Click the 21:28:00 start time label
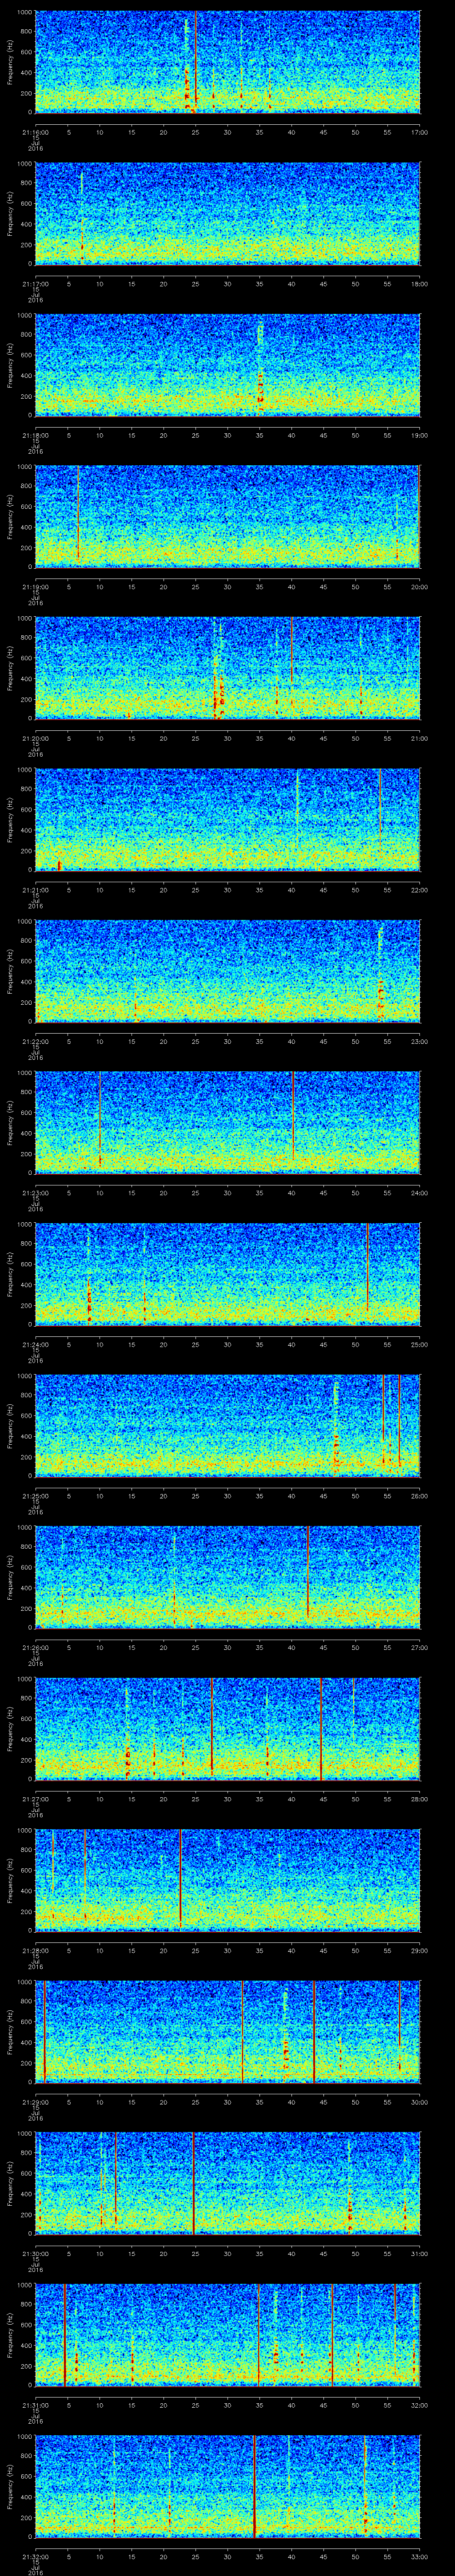Viewport: 455px width, 2576px height. pyautogui.click(x=35, y=1950)
